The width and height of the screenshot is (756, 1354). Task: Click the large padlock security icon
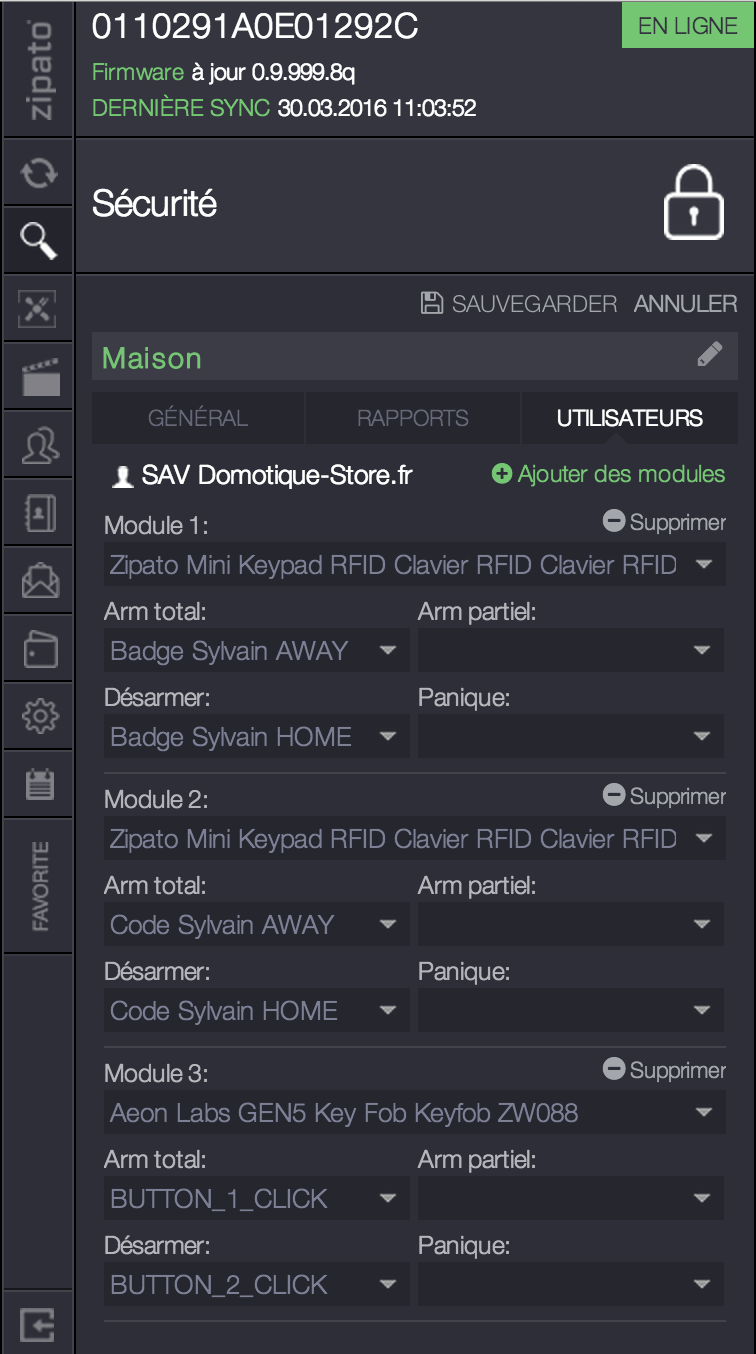tap(694, 203)
